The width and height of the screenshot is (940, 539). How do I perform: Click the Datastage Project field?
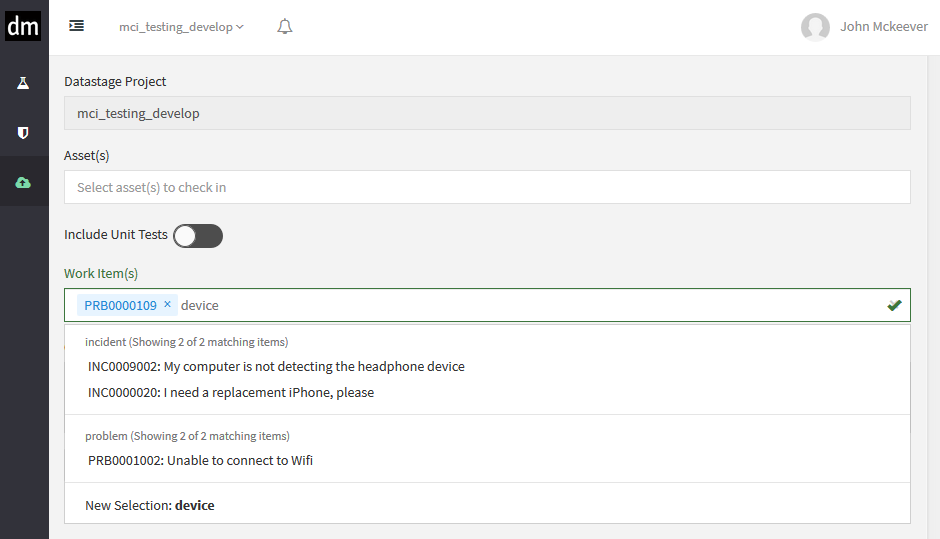[x=487, y=114]
